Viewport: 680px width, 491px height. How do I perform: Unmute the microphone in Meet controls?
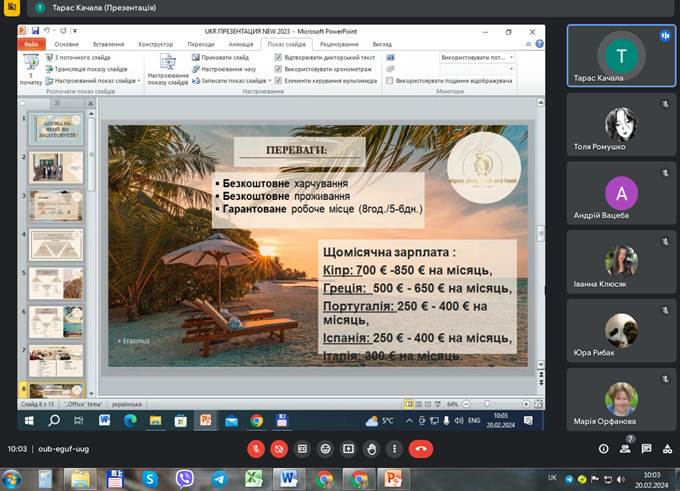pos(256,449)
